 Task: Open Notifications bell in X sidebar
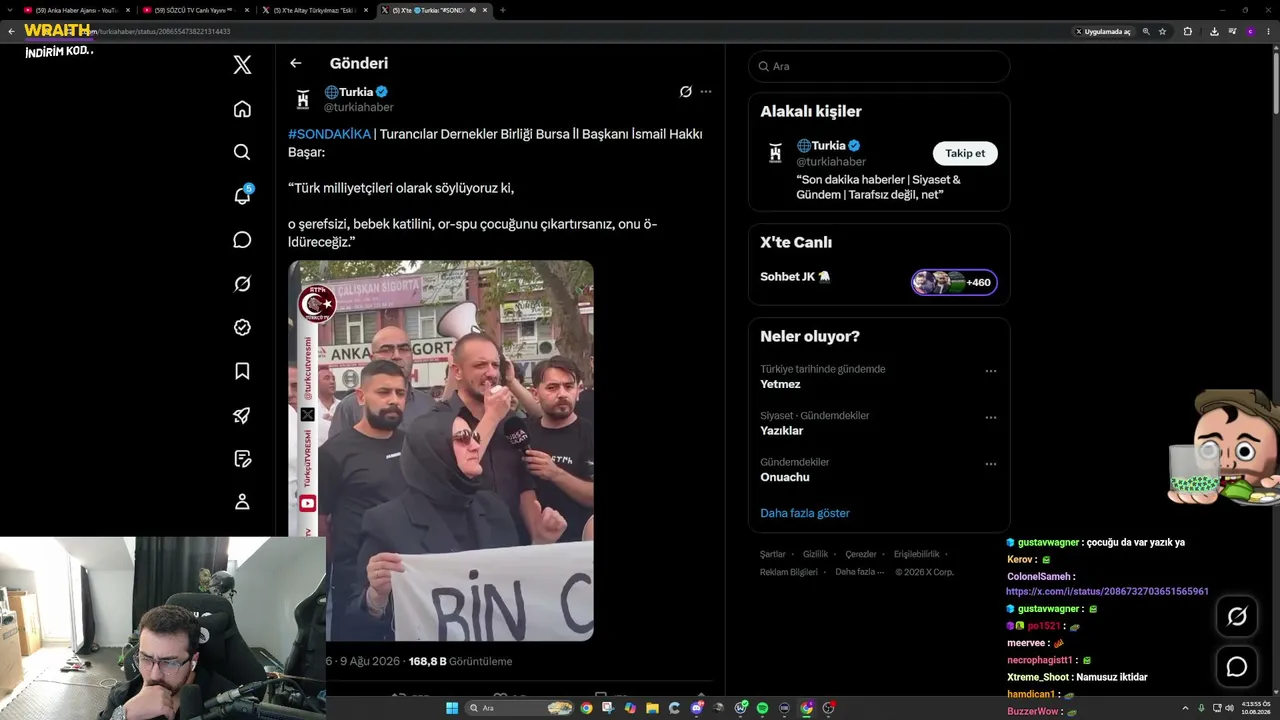242,196
